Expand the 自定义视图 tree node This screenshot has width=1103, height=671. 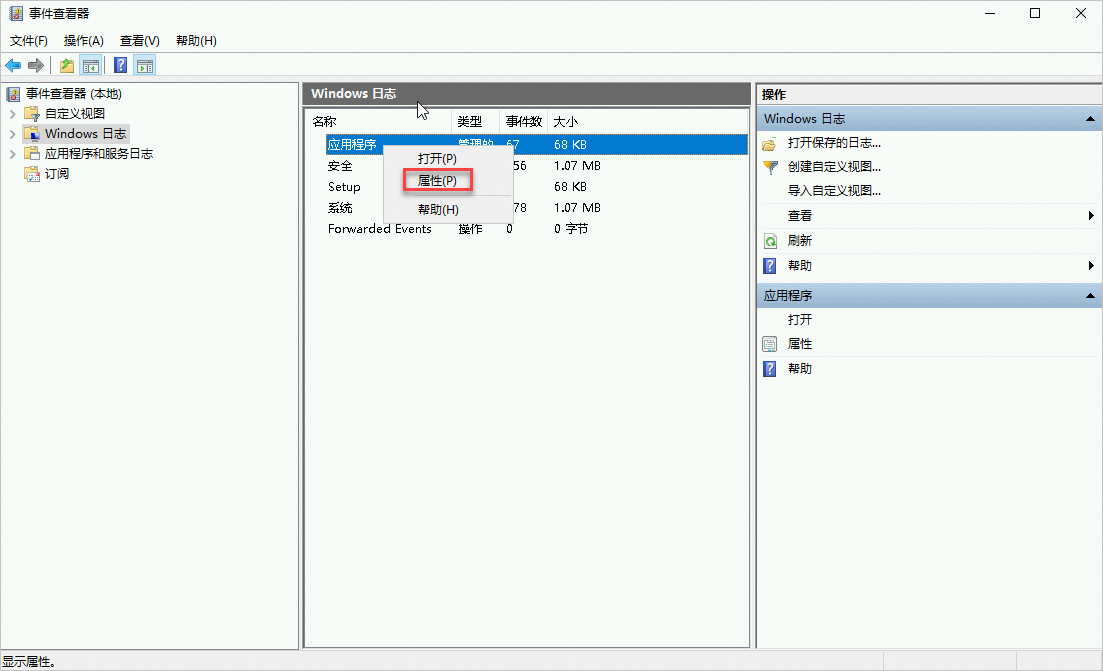(x=12, y=114)
